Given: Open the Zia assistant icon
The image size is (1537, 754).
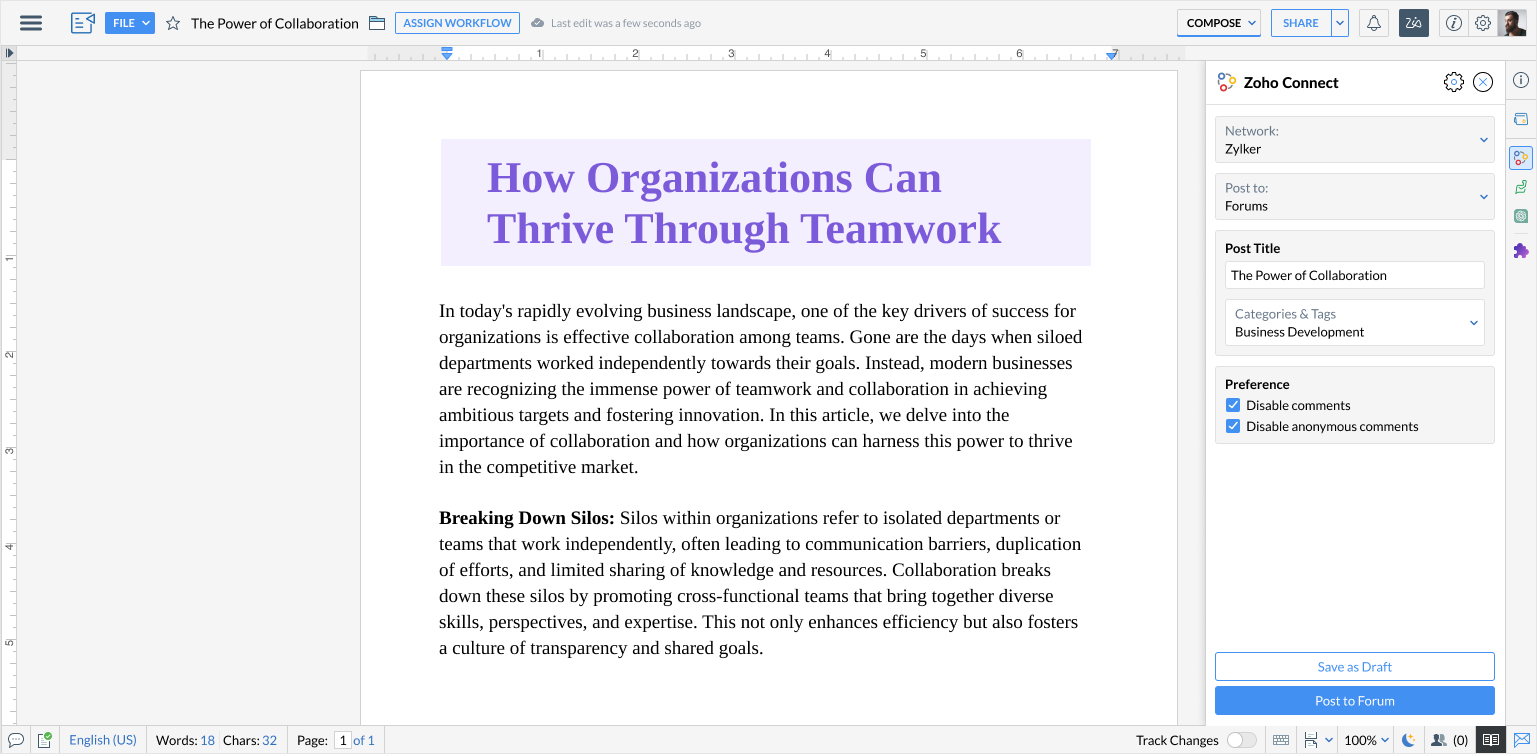Looking at the screenshot, I should (1414, 23).
